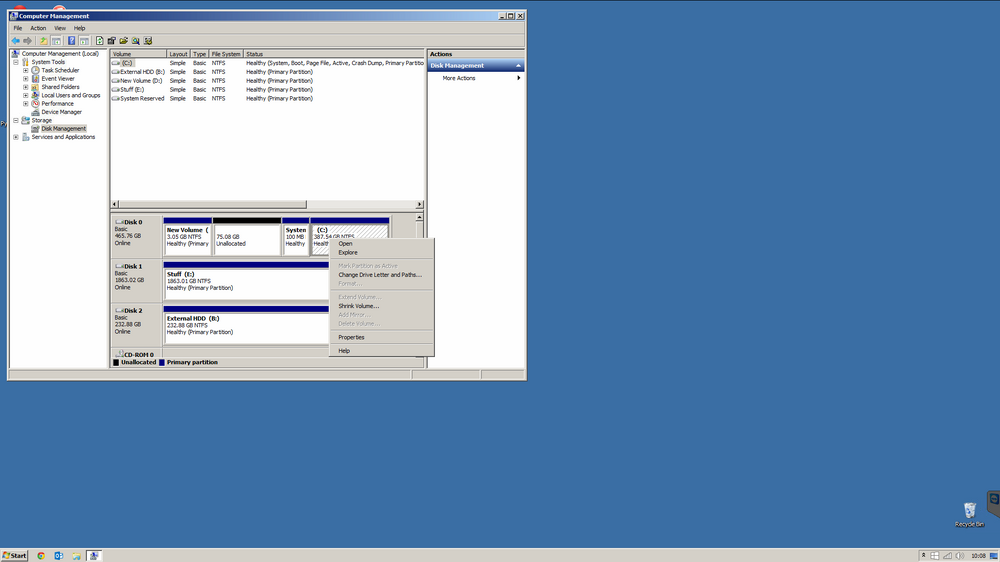Screen dimensions: 1000x562
Task: Select the Performance tree node
Action: click(57, 103)
